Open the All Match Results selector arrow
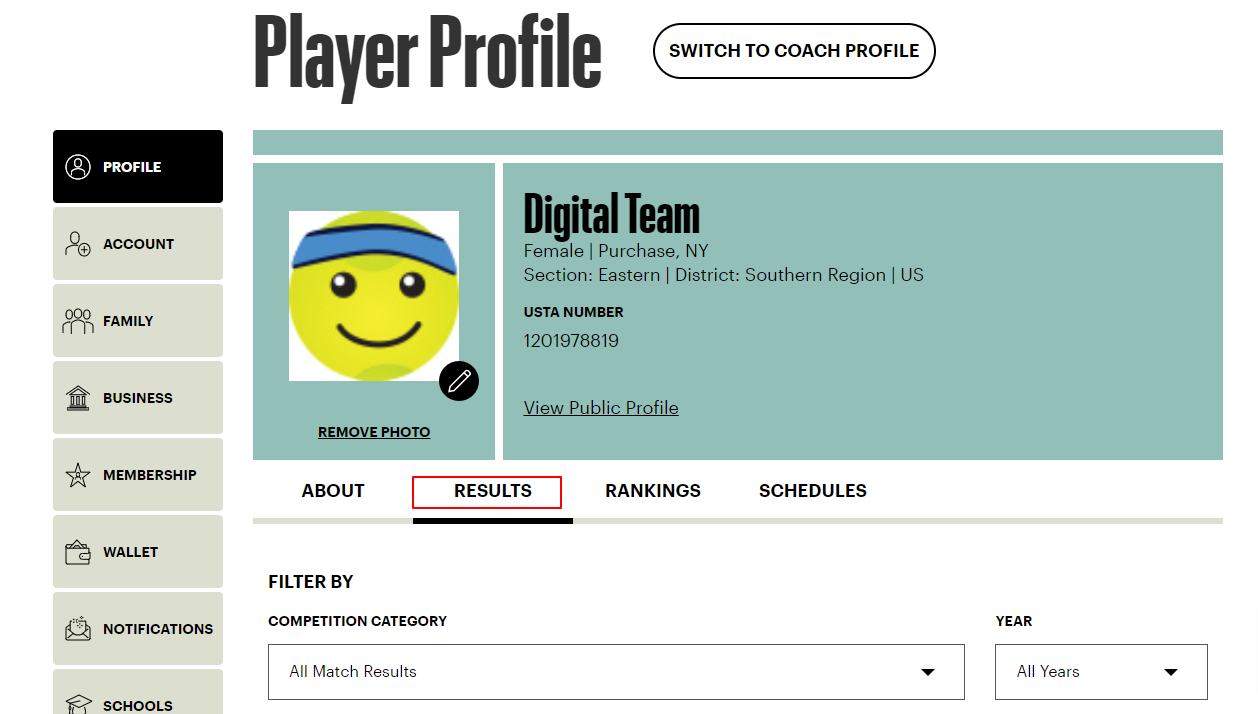Image resolution: width=1258 pixels, height=714 pixels. click(930, 672)
